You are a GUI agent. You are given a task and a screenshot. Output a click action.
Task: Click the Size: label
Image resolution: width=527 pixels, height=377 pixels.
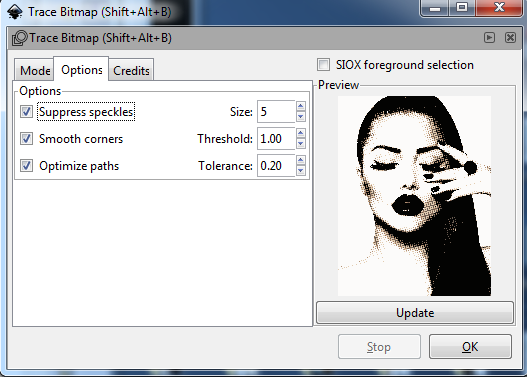click(x=241, y=112)
